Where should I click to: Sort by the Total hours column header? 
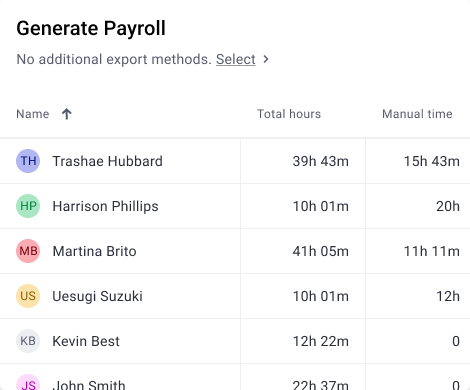pos(289,114)
